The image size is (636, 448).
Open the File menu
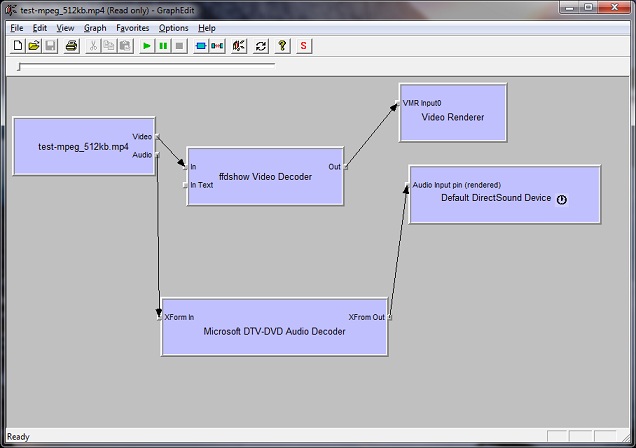[x=17, y=28]
